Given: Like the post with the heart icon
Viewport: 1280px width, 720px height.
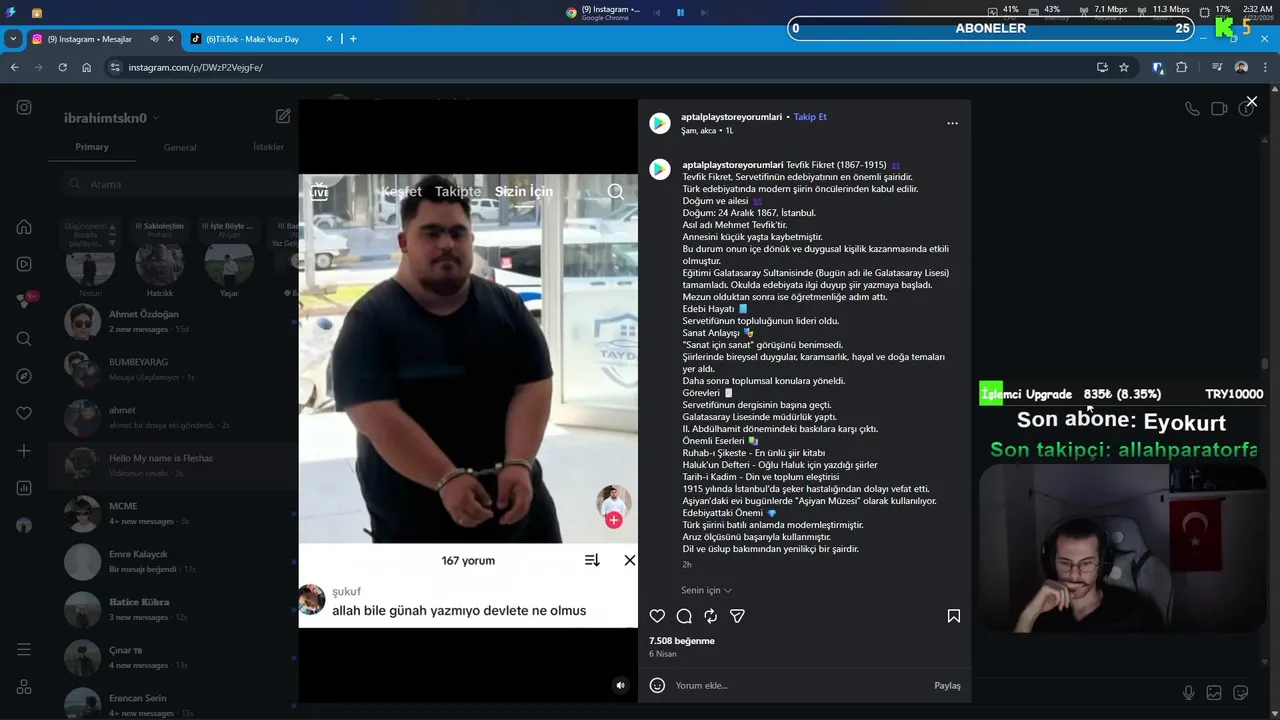Looking at the screenshot, I should (x=657, y=616).
